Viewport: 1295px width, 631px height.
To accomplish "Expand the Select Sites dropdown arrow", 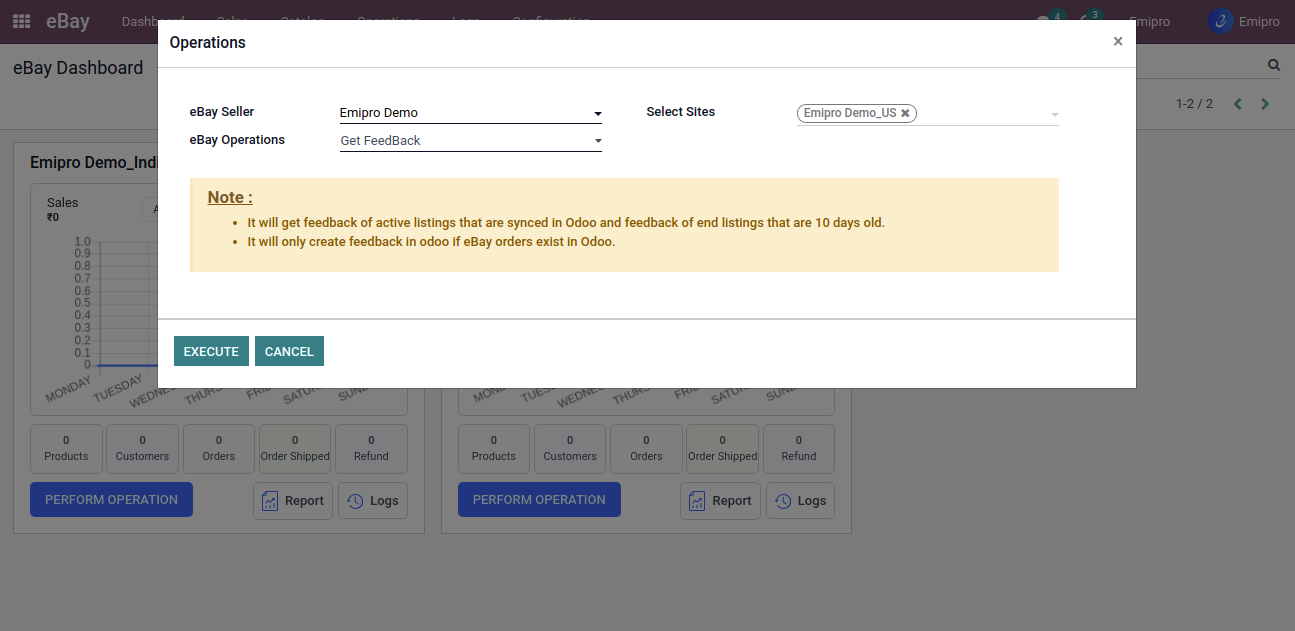I will [x=1054, y=115].
